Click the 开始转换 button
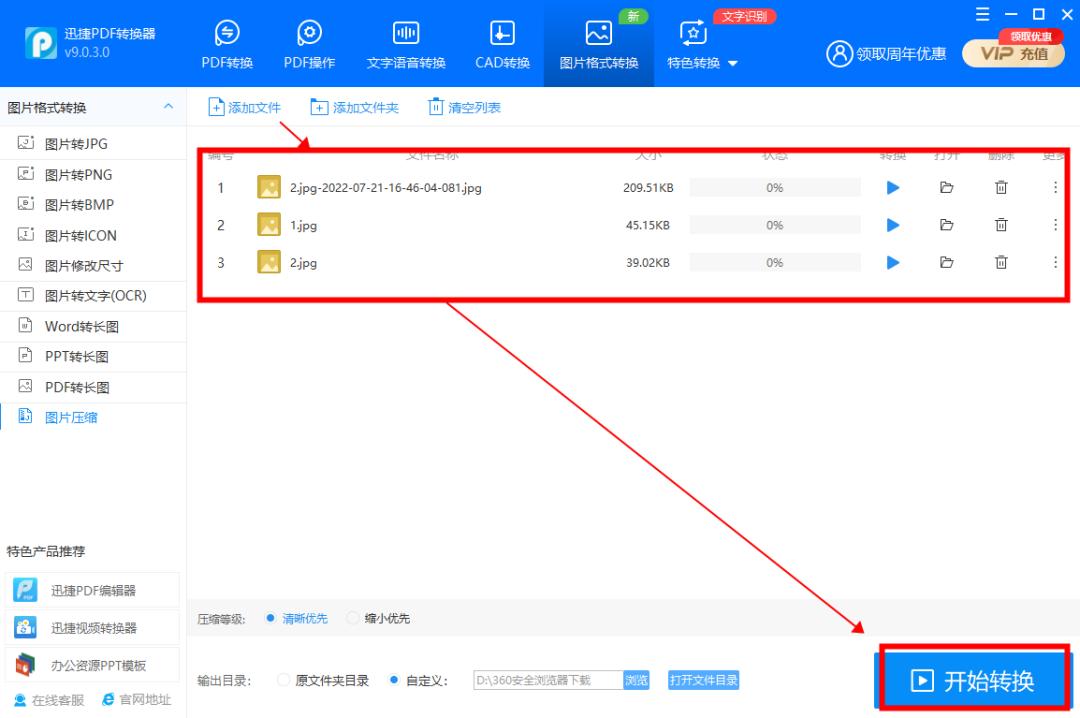The width and height of the screenshot is (1080, 718). (x=975, y=679)
